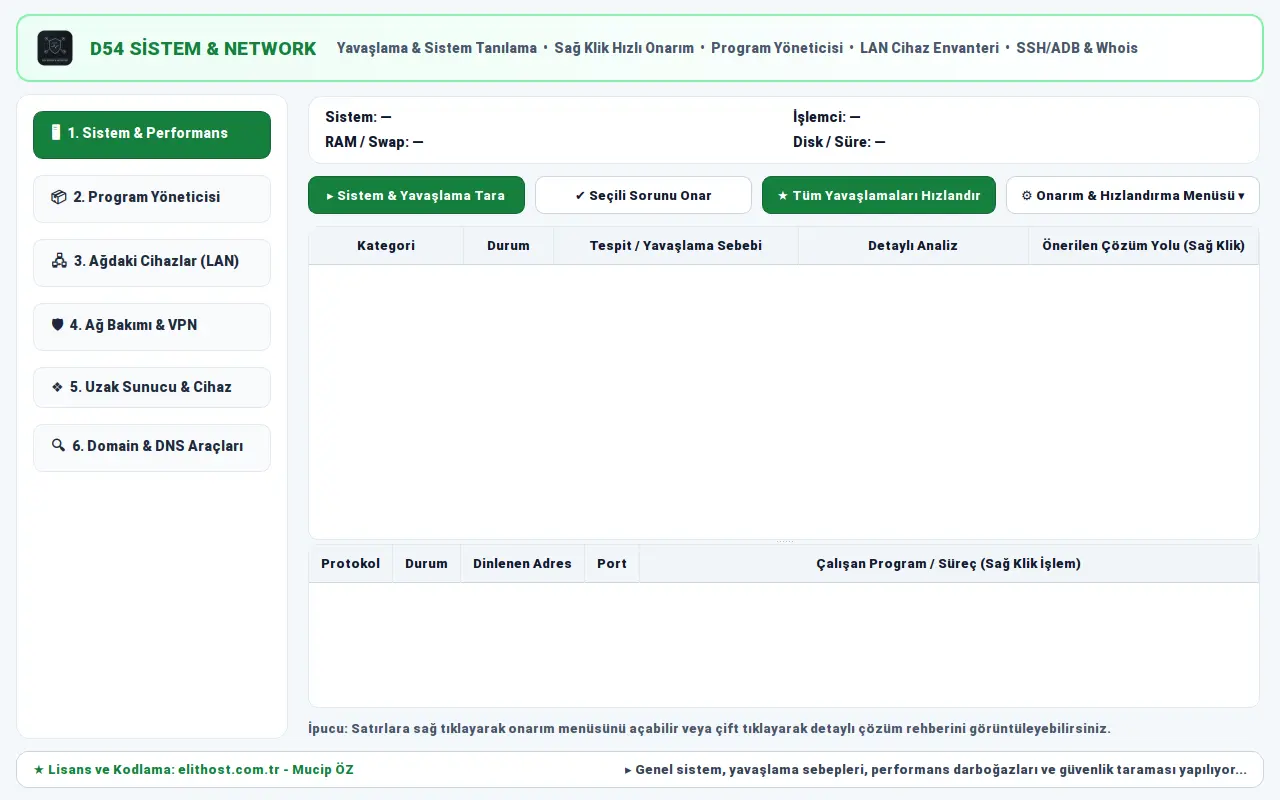Open Ağdaki Cihazlar (LAN) tab

tap(152, 262)
